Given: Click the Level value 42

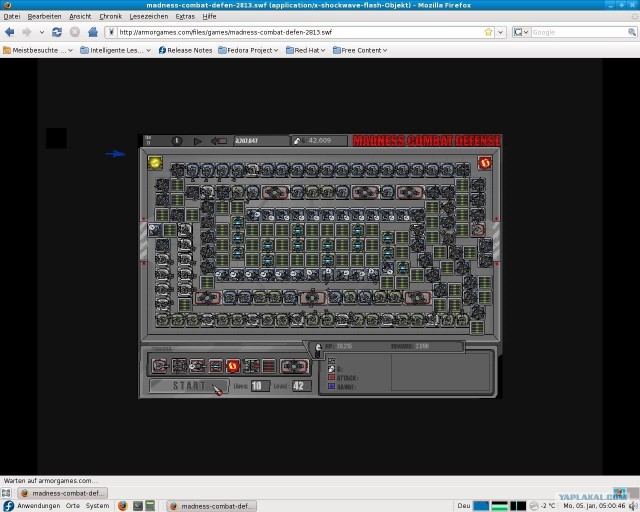Looking at the screenshot, I should (x=301, y=386).
